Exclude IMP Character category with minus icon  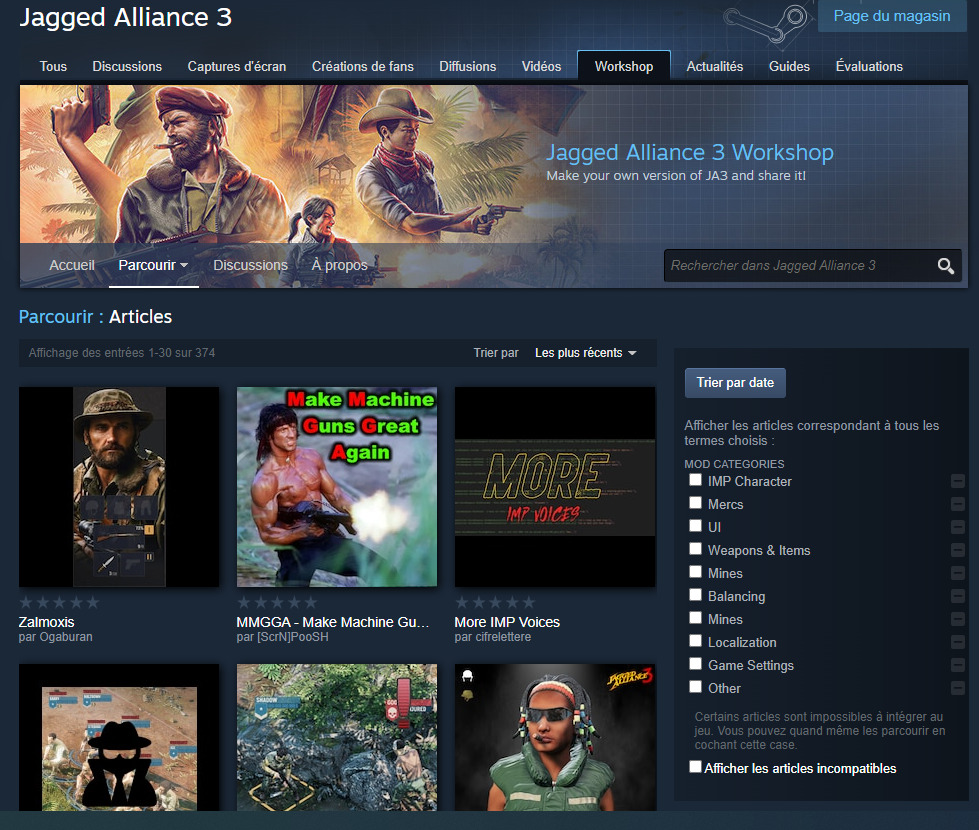tap(957, 481)
